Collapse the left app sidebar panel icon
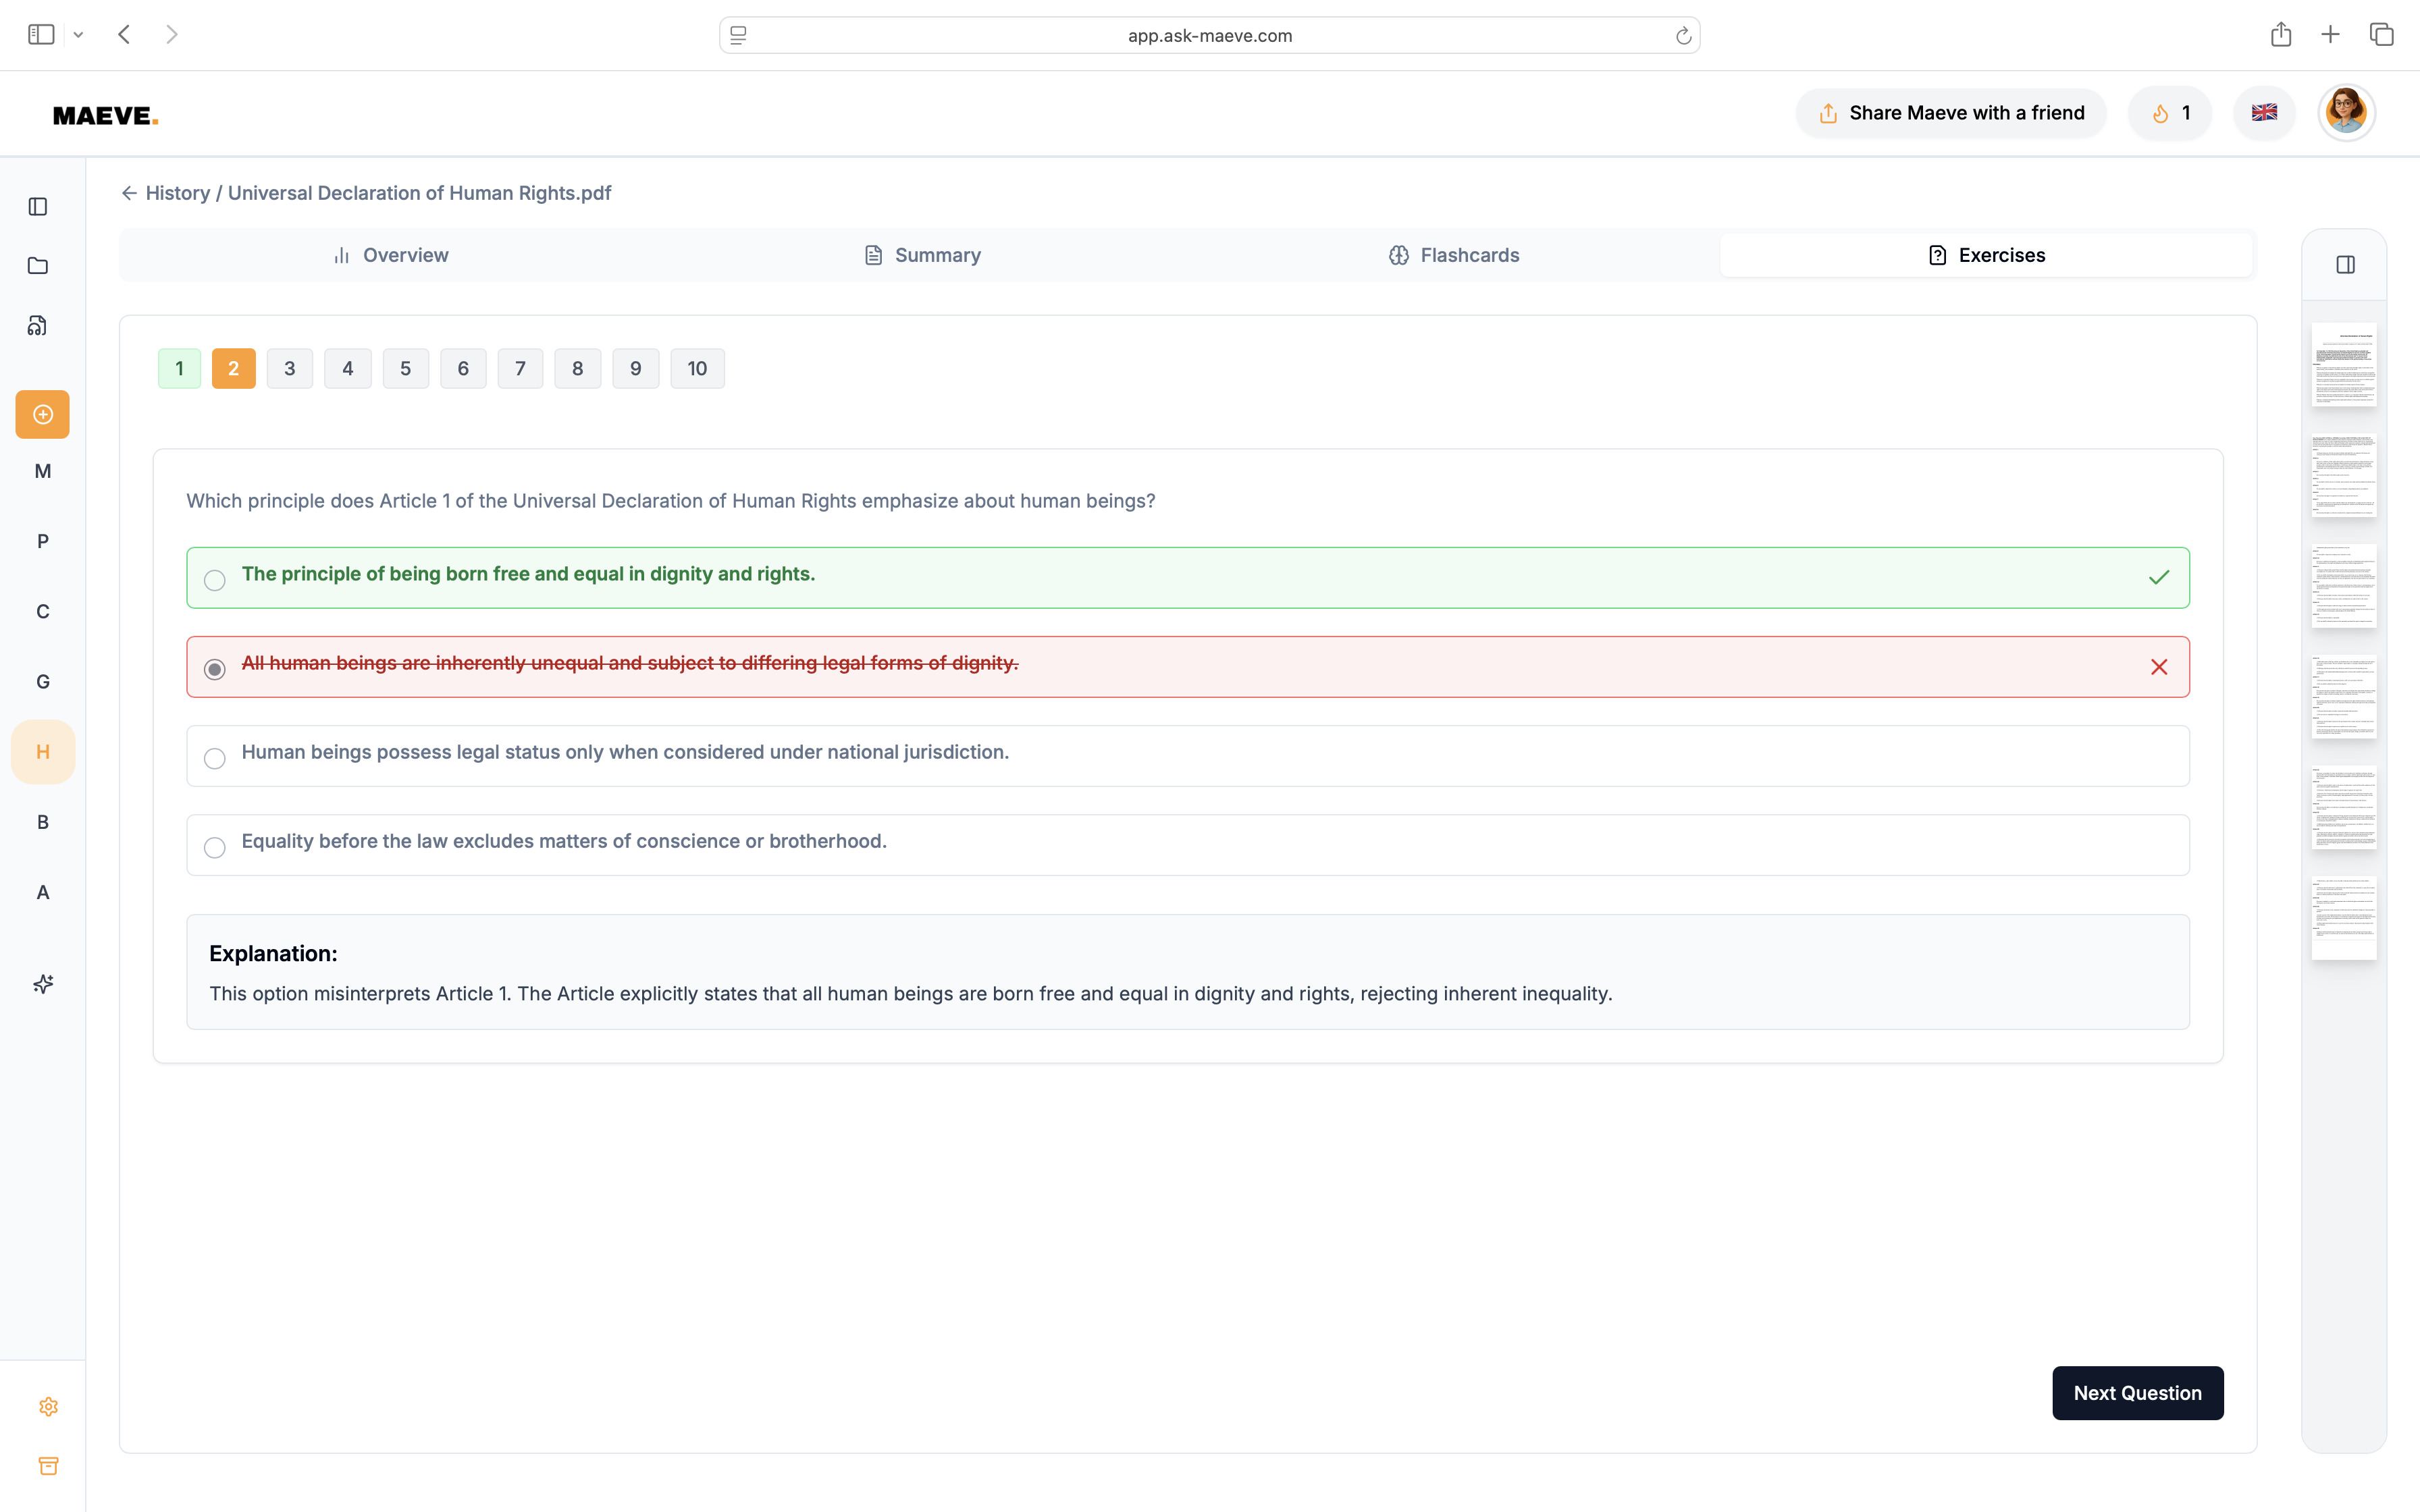The height and width of the screenshot is (1512, 2420). pos(38,207)
